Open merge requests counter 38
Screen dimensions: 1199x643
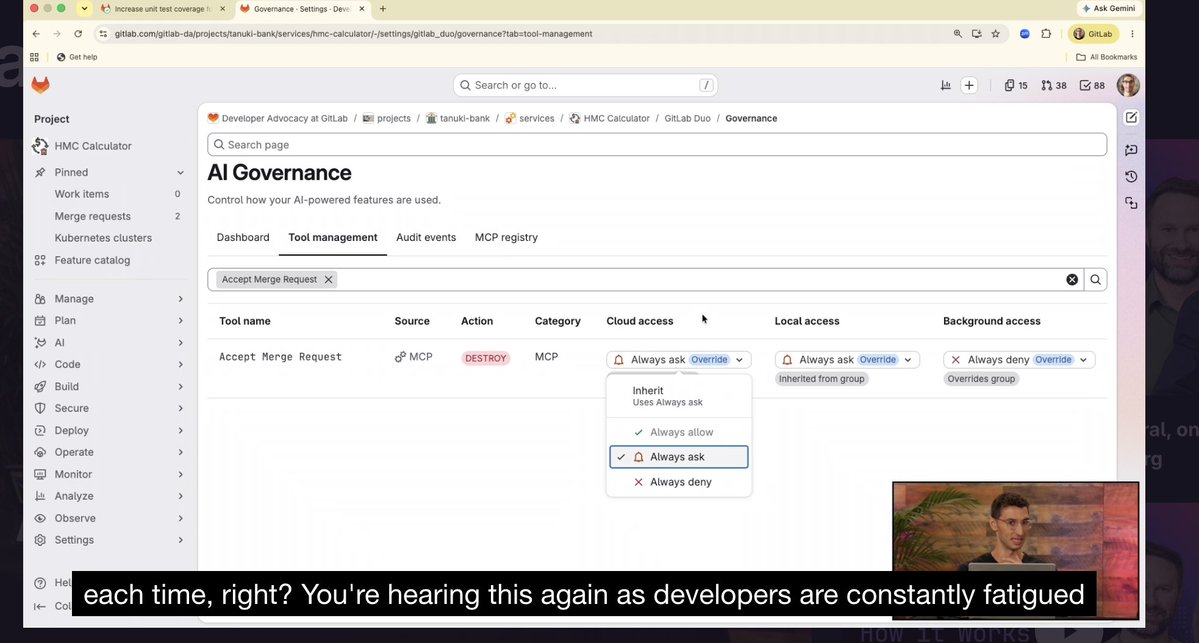1054,86
